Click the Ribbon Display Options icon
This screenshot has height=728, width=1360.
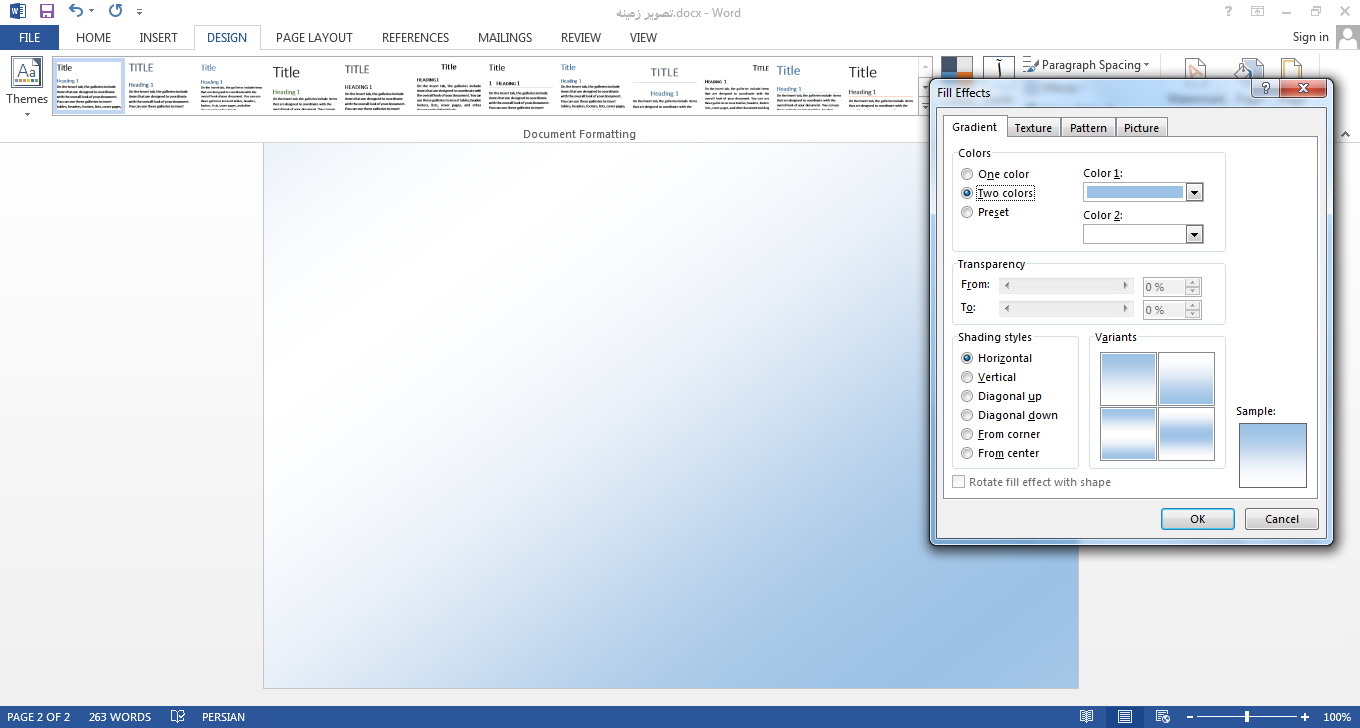[1257, 12]
